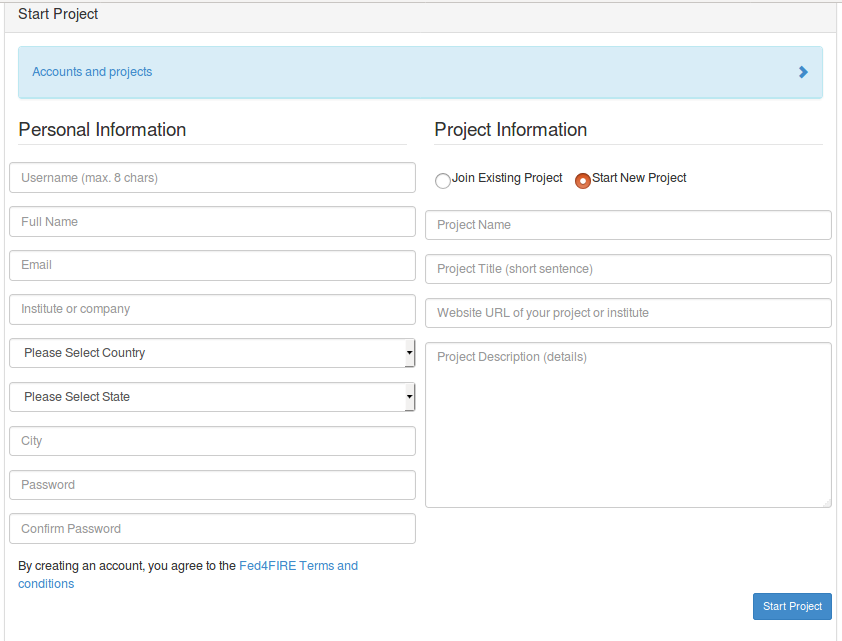842x641 pixels.
Task: Focus the Full Name field
Action: coord(212,222)
